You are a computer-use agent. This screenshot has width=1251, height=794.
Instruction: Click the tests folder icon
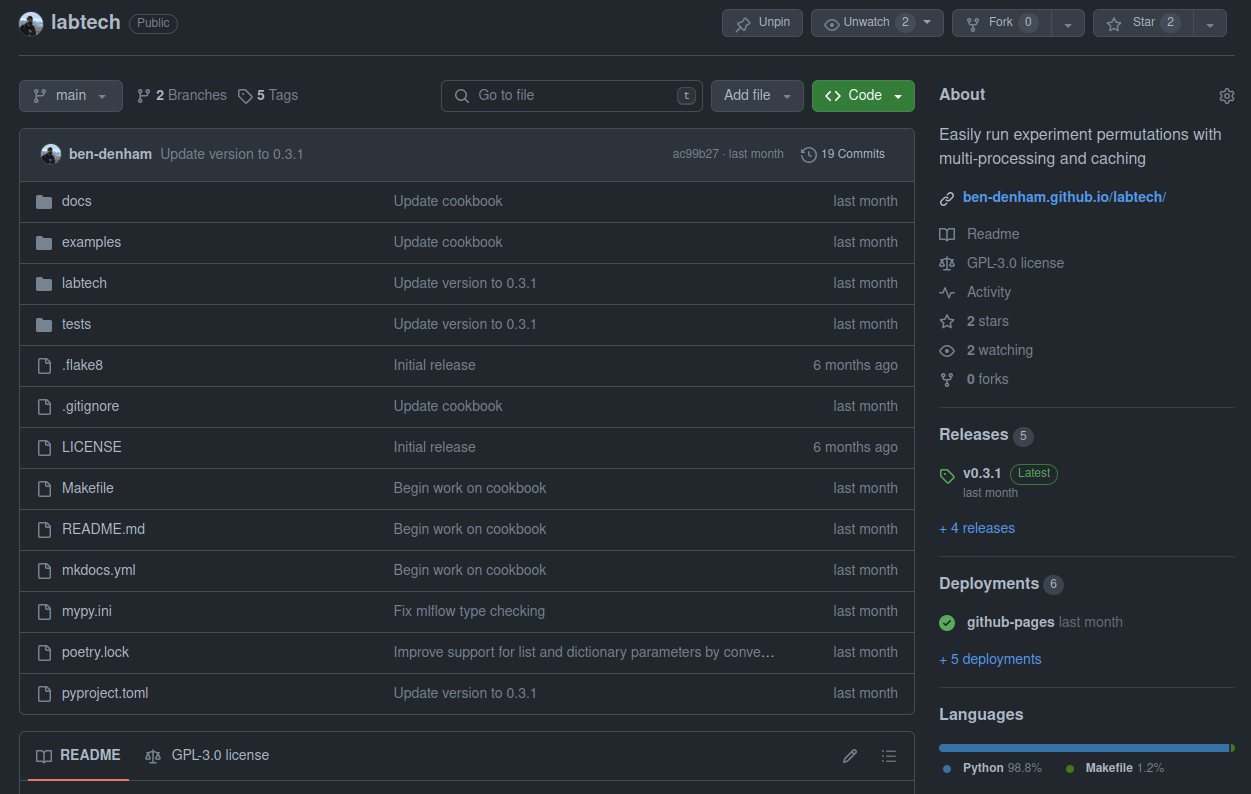coord(44,325)
